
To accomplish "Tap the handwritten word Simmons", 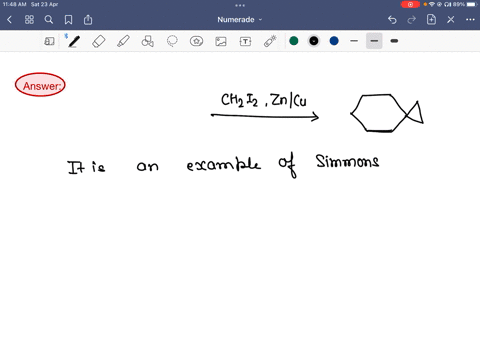I will click(347, 161).
